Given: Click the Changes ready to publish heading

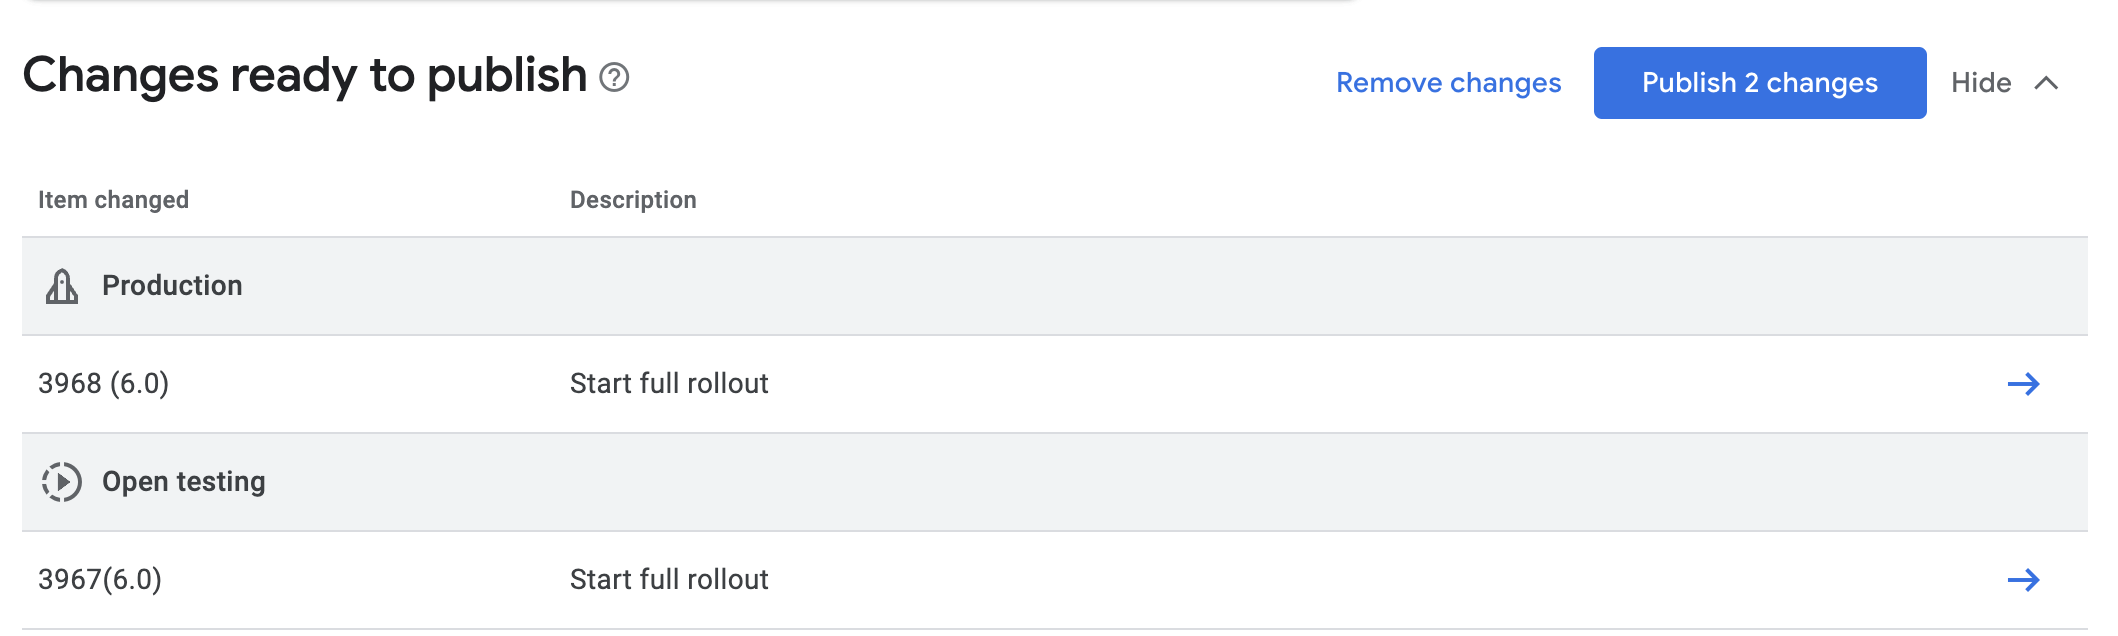Looking at the screenshot, I should (304, 76).
